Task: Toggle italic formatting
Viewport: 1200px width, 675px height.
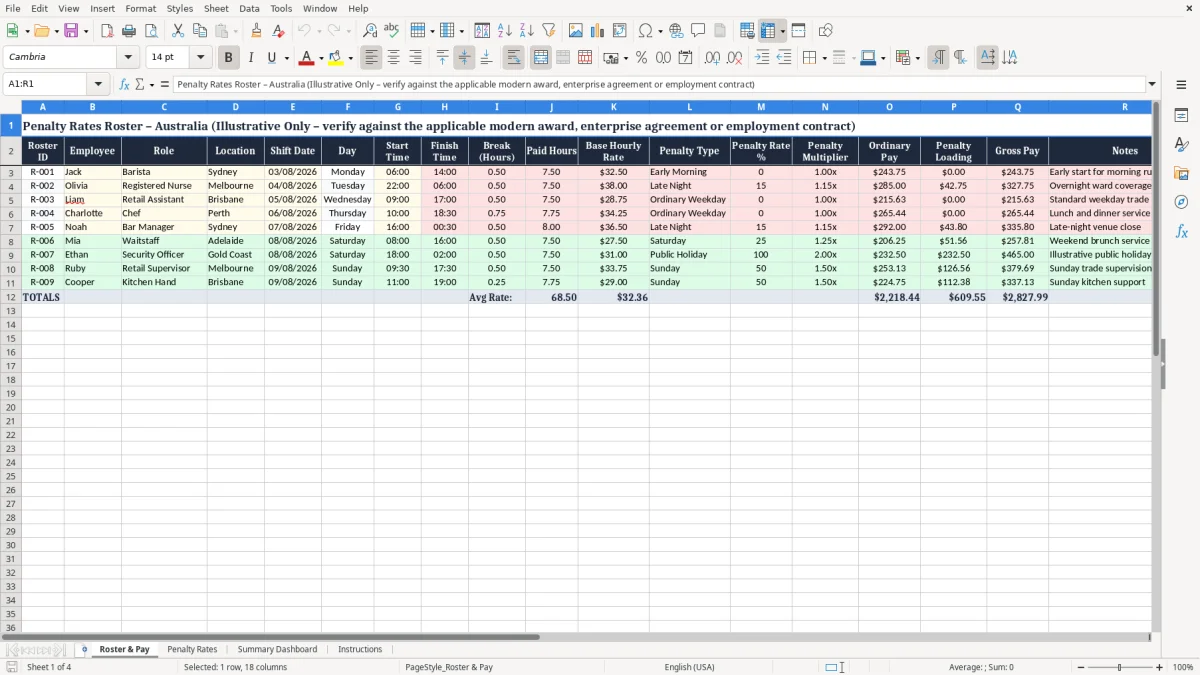Action: point(251,58)
